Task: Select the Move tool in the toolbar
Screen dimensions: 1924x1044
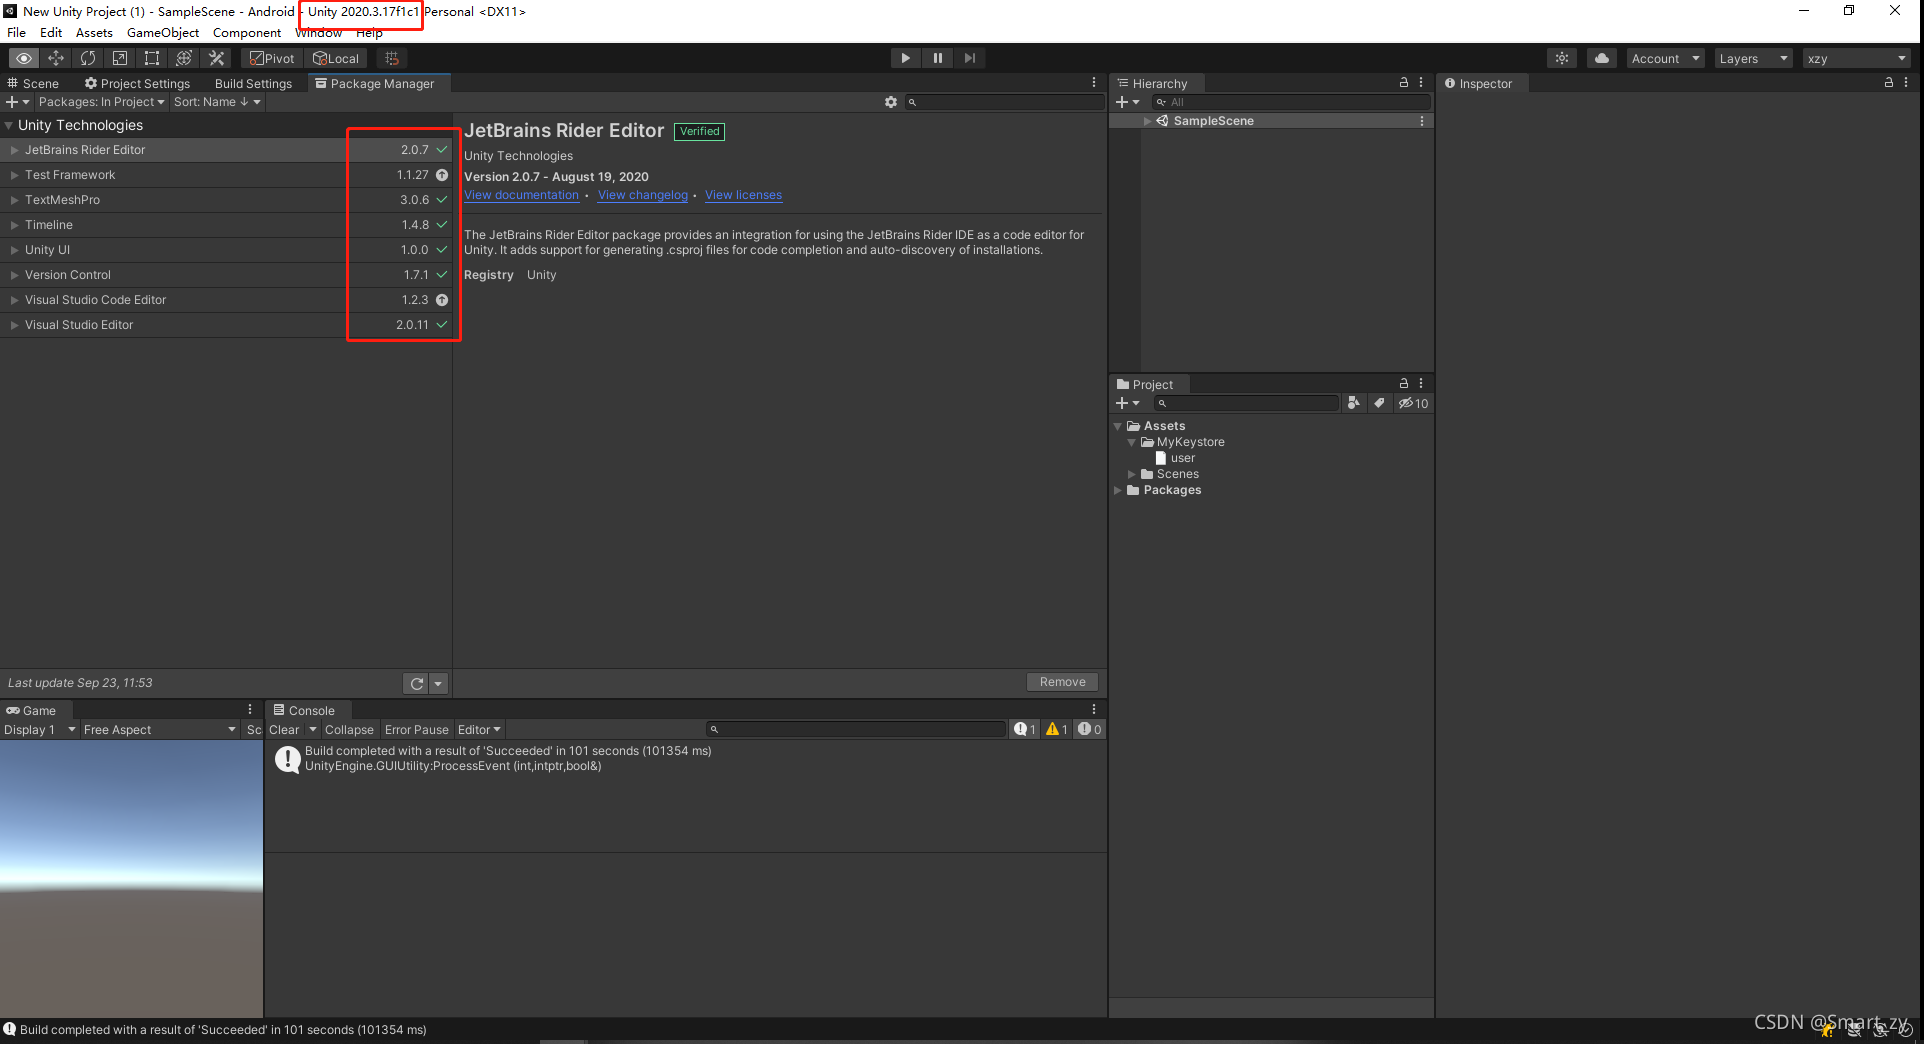Action: point(56,58)
